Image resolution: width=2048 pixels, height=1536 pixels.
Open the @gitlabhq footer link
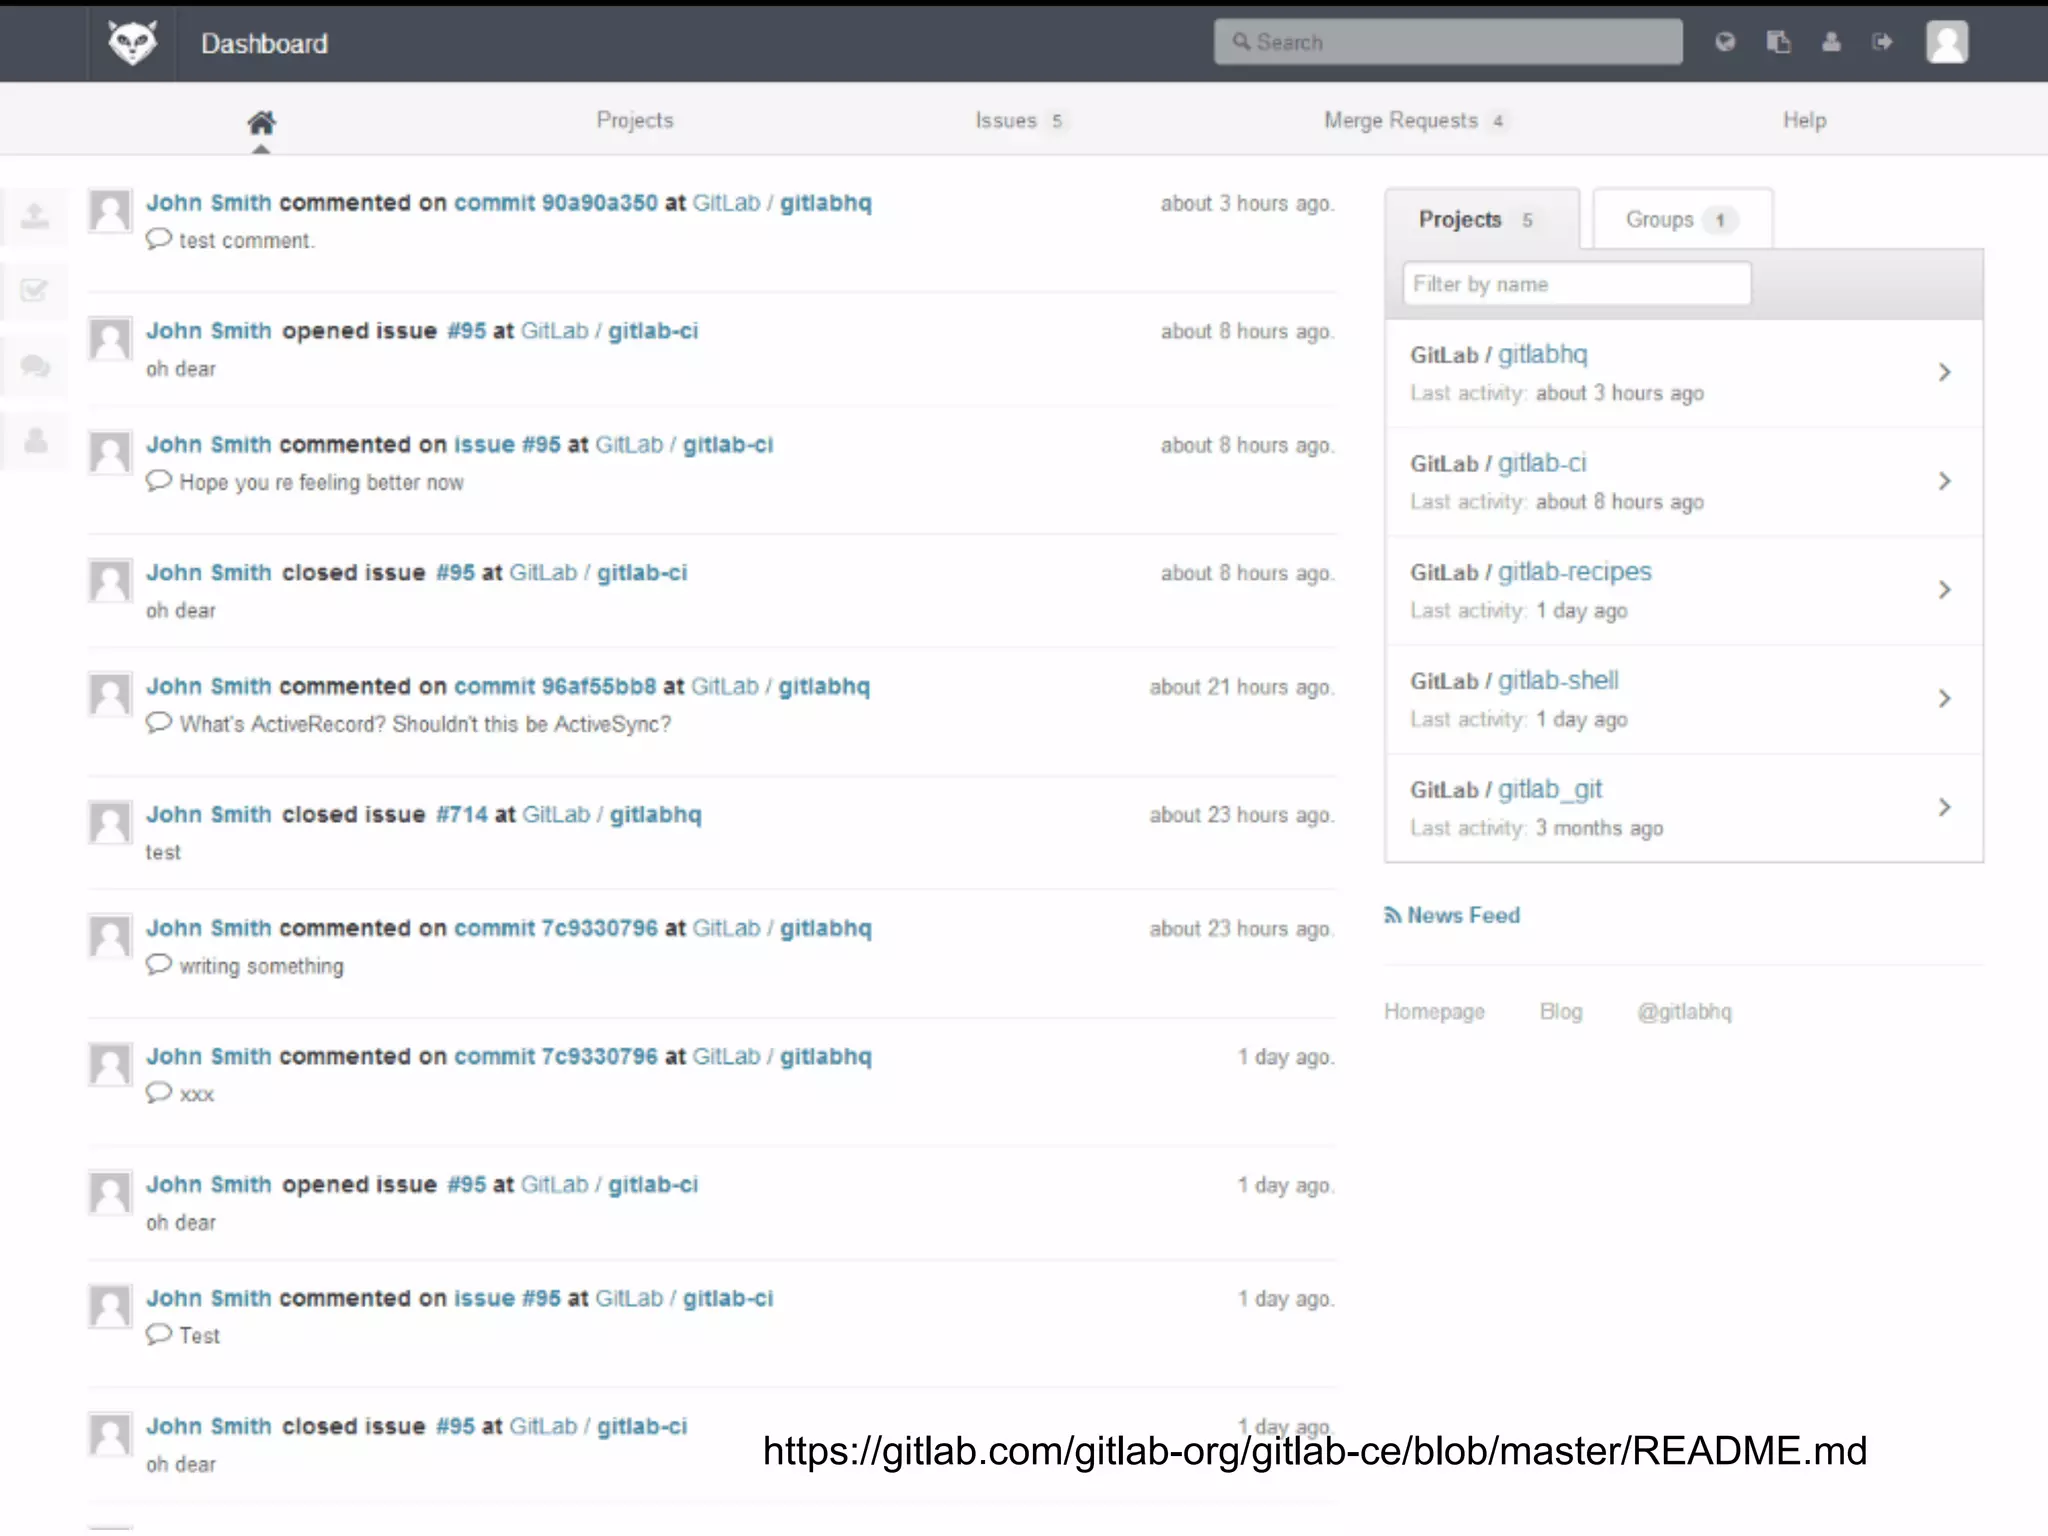(x=1684, y=1012)
